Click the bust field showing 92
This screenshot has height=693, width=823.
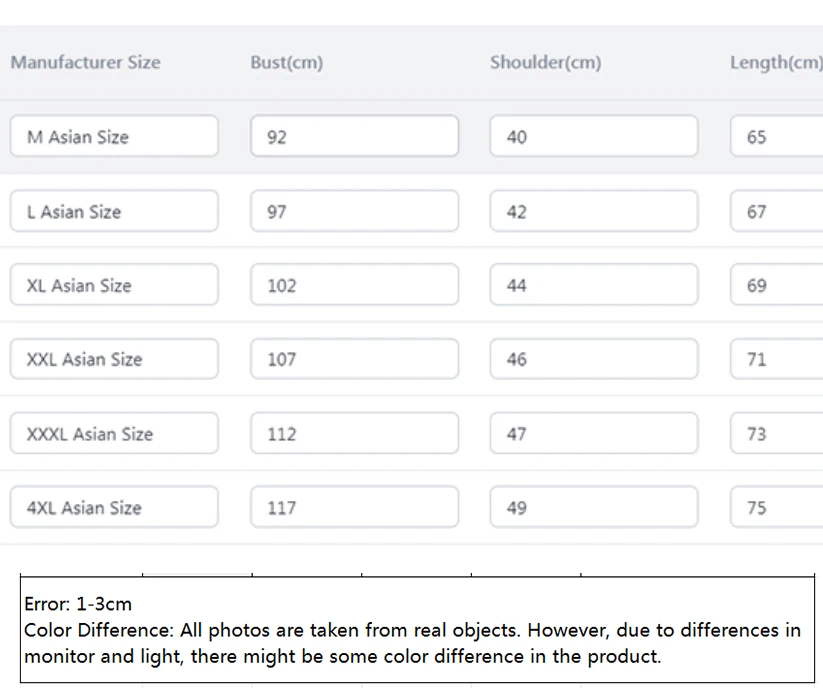(354, 137)
